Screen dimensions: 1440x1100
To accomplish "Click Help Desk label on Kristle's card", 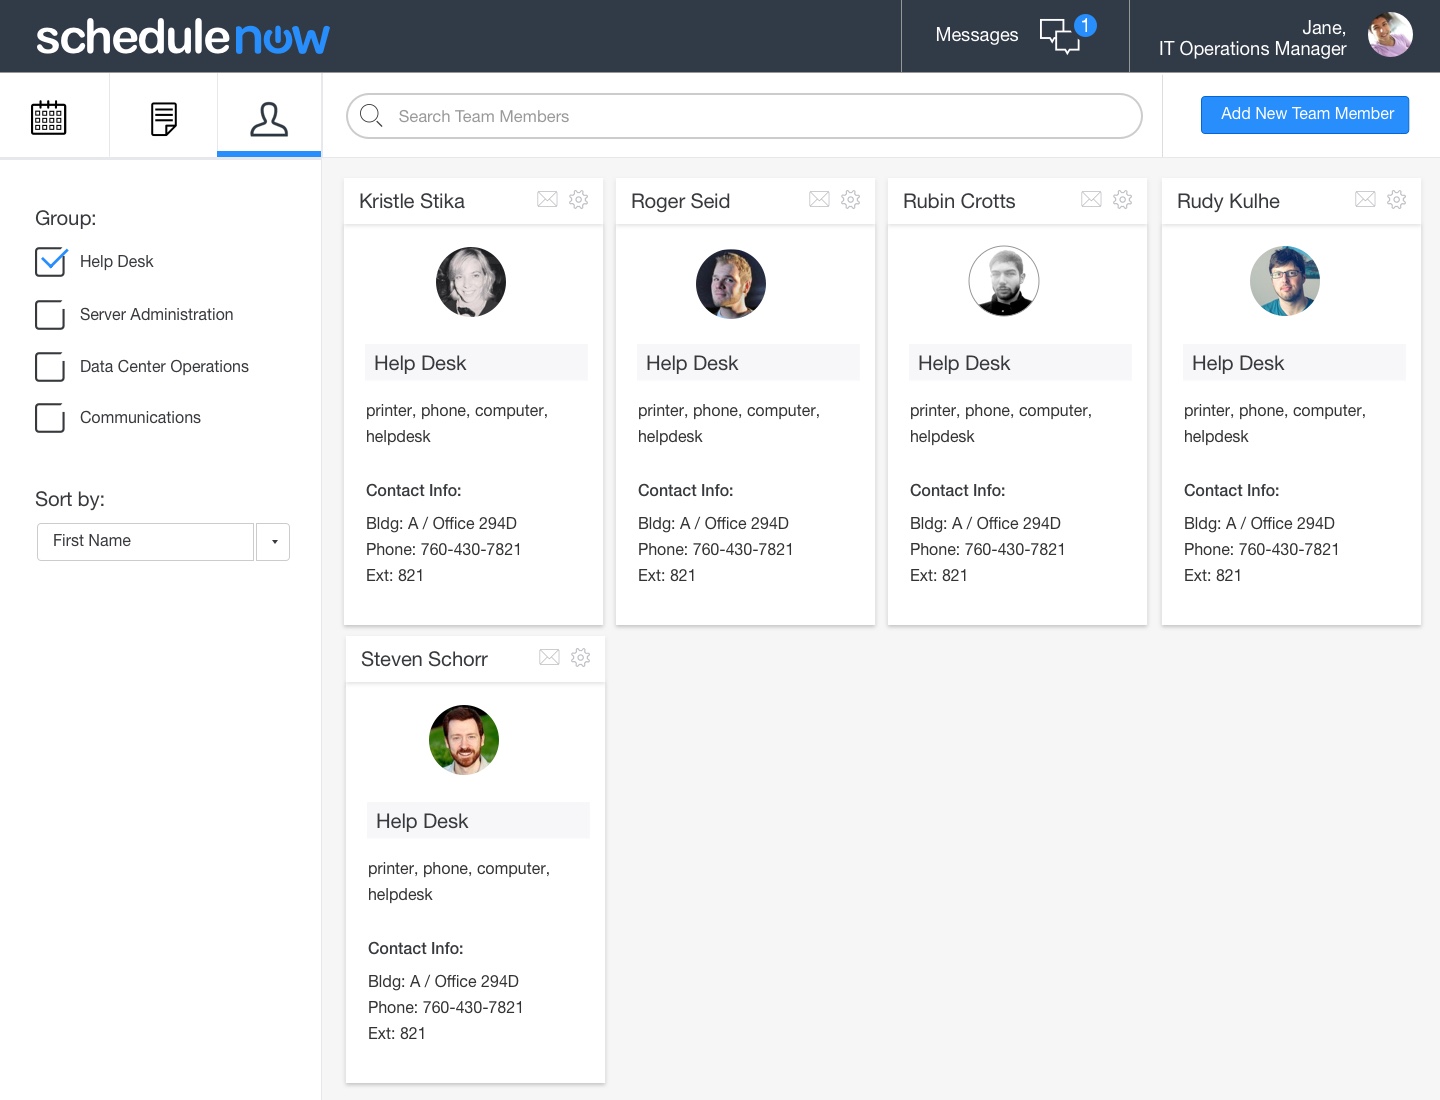I will point(420,363).
